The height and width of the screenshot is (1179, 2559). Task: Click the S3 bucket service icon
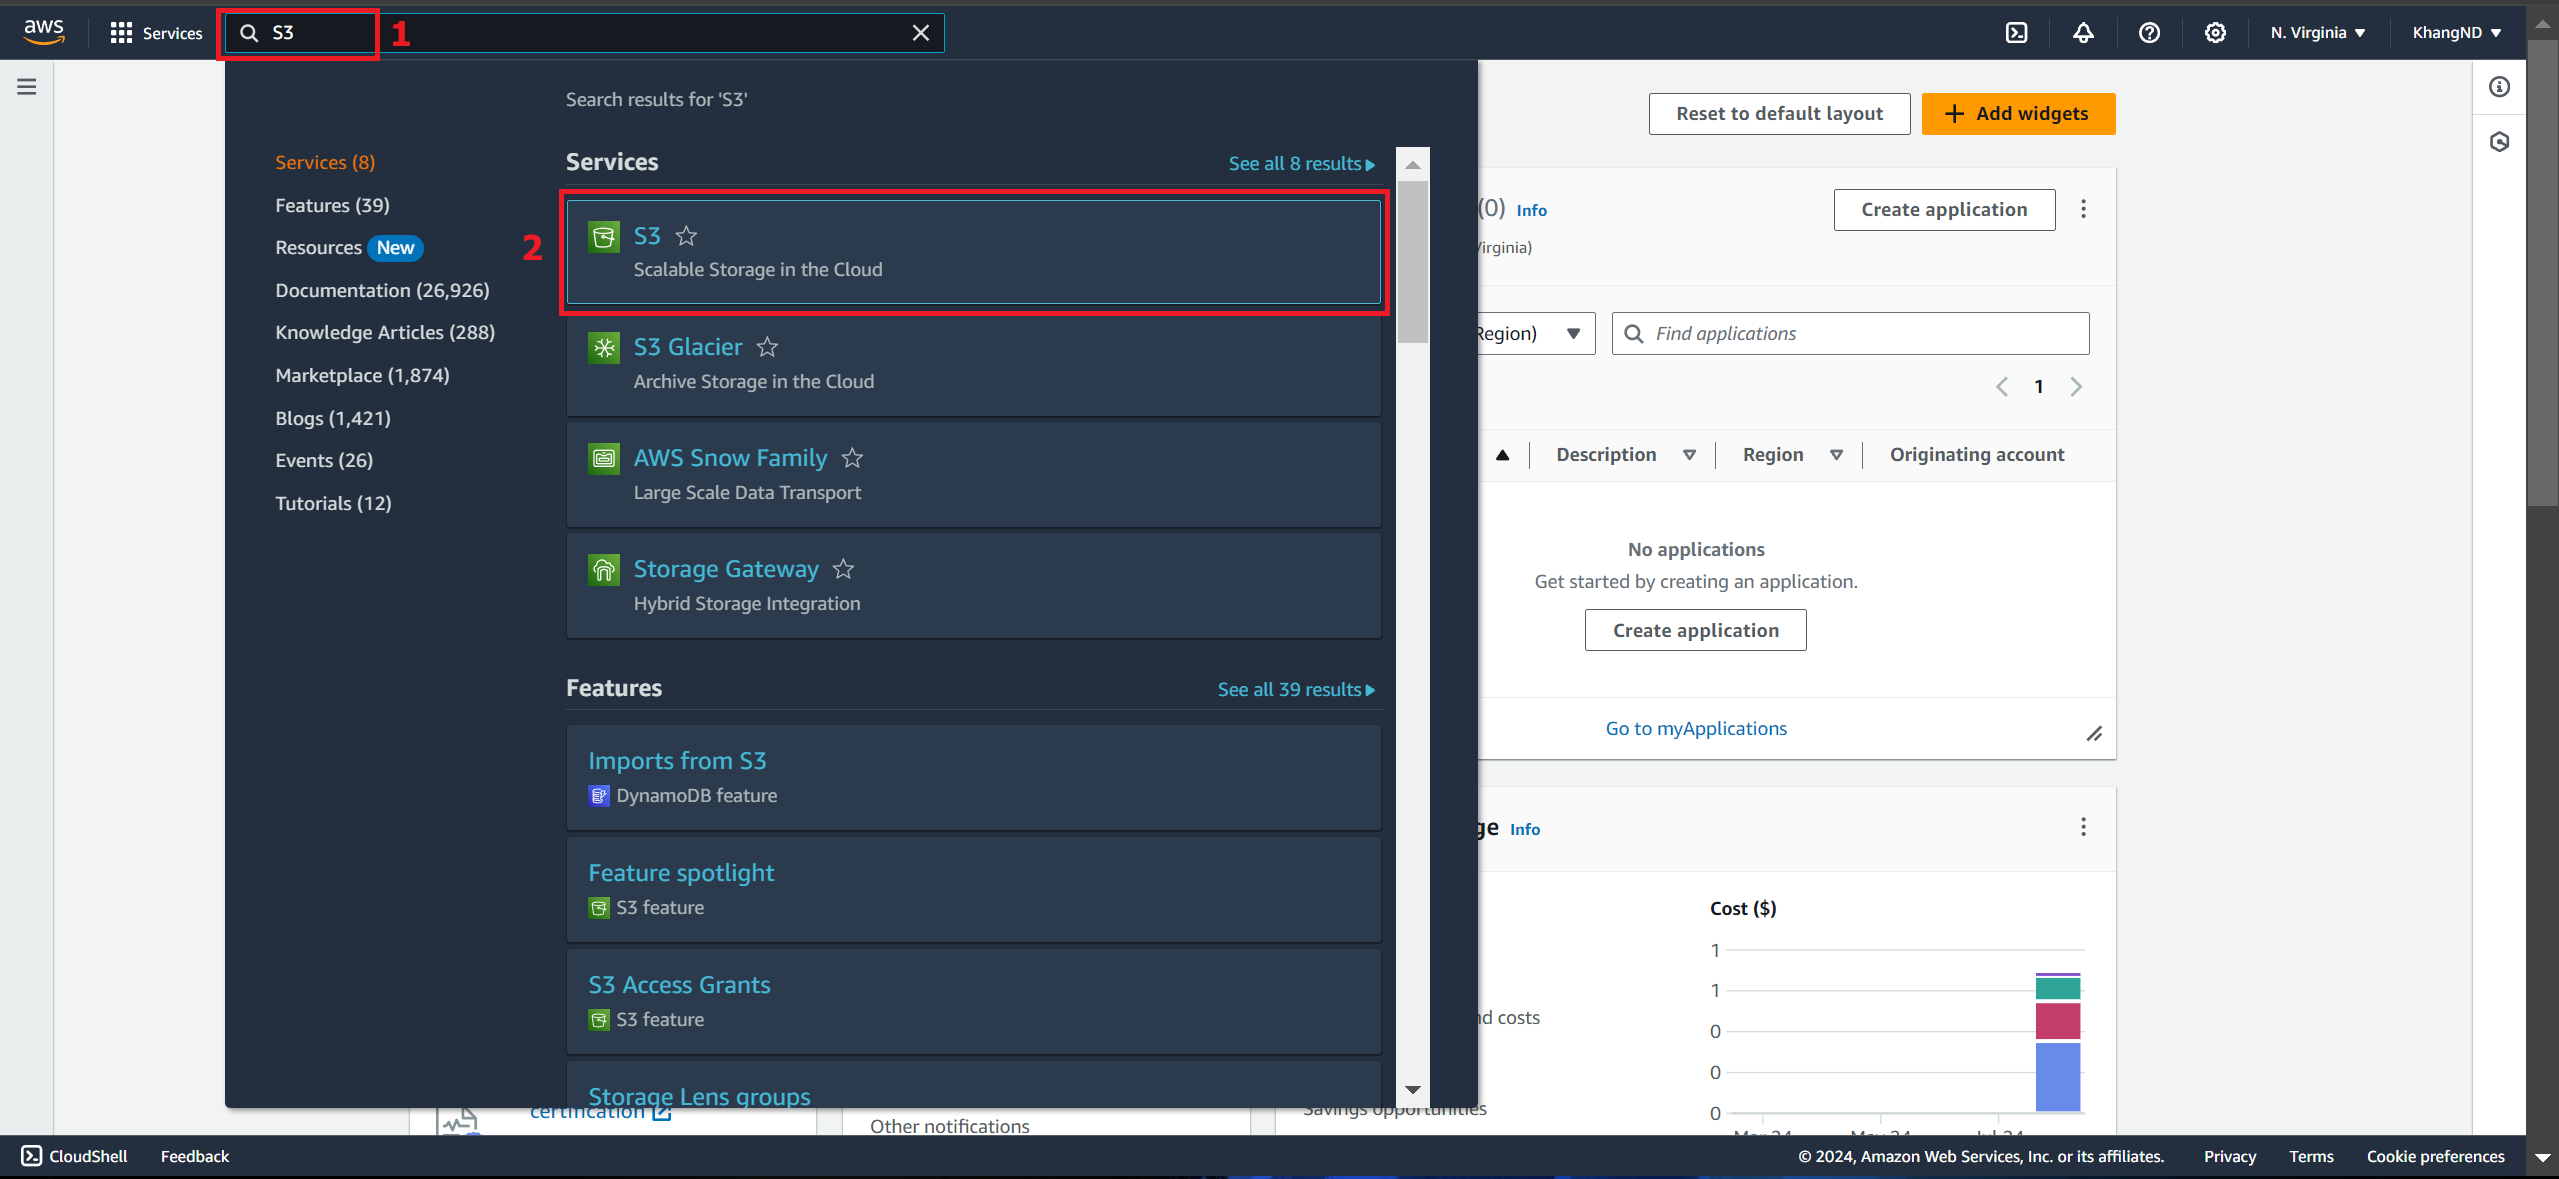pyautogui.click(x=604, y=237)
